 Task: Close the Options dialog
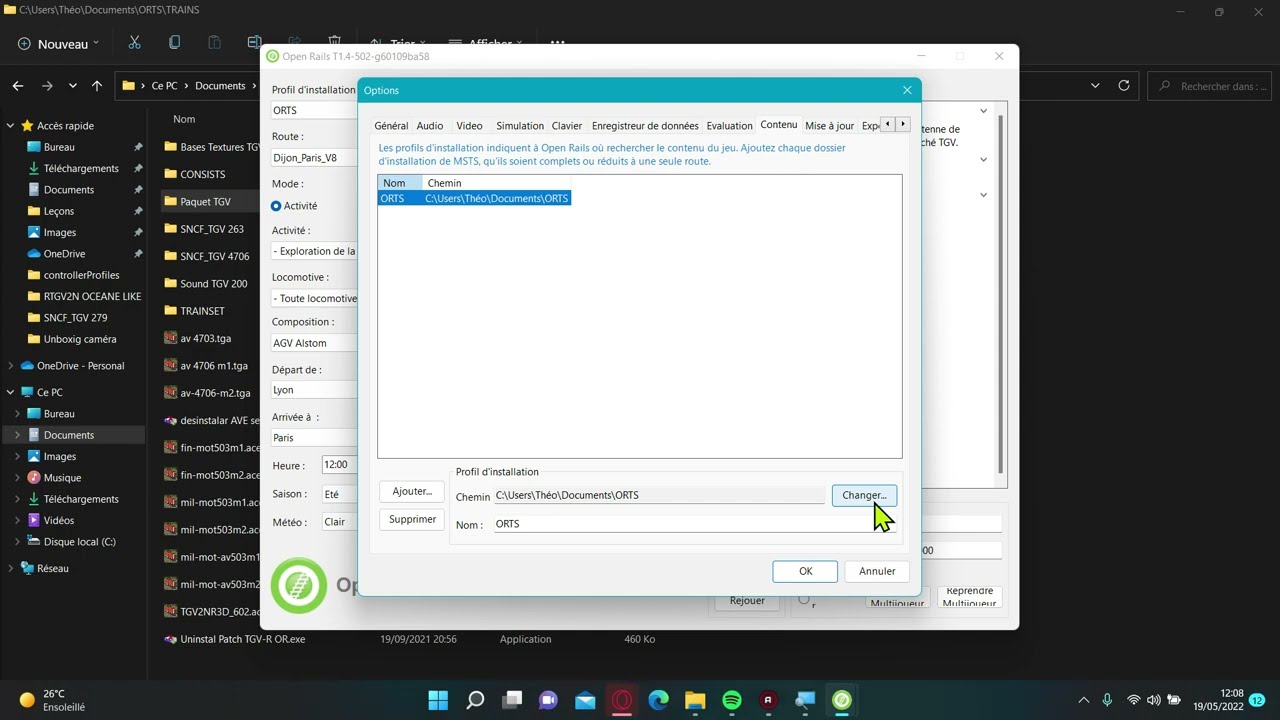(907, 90)
